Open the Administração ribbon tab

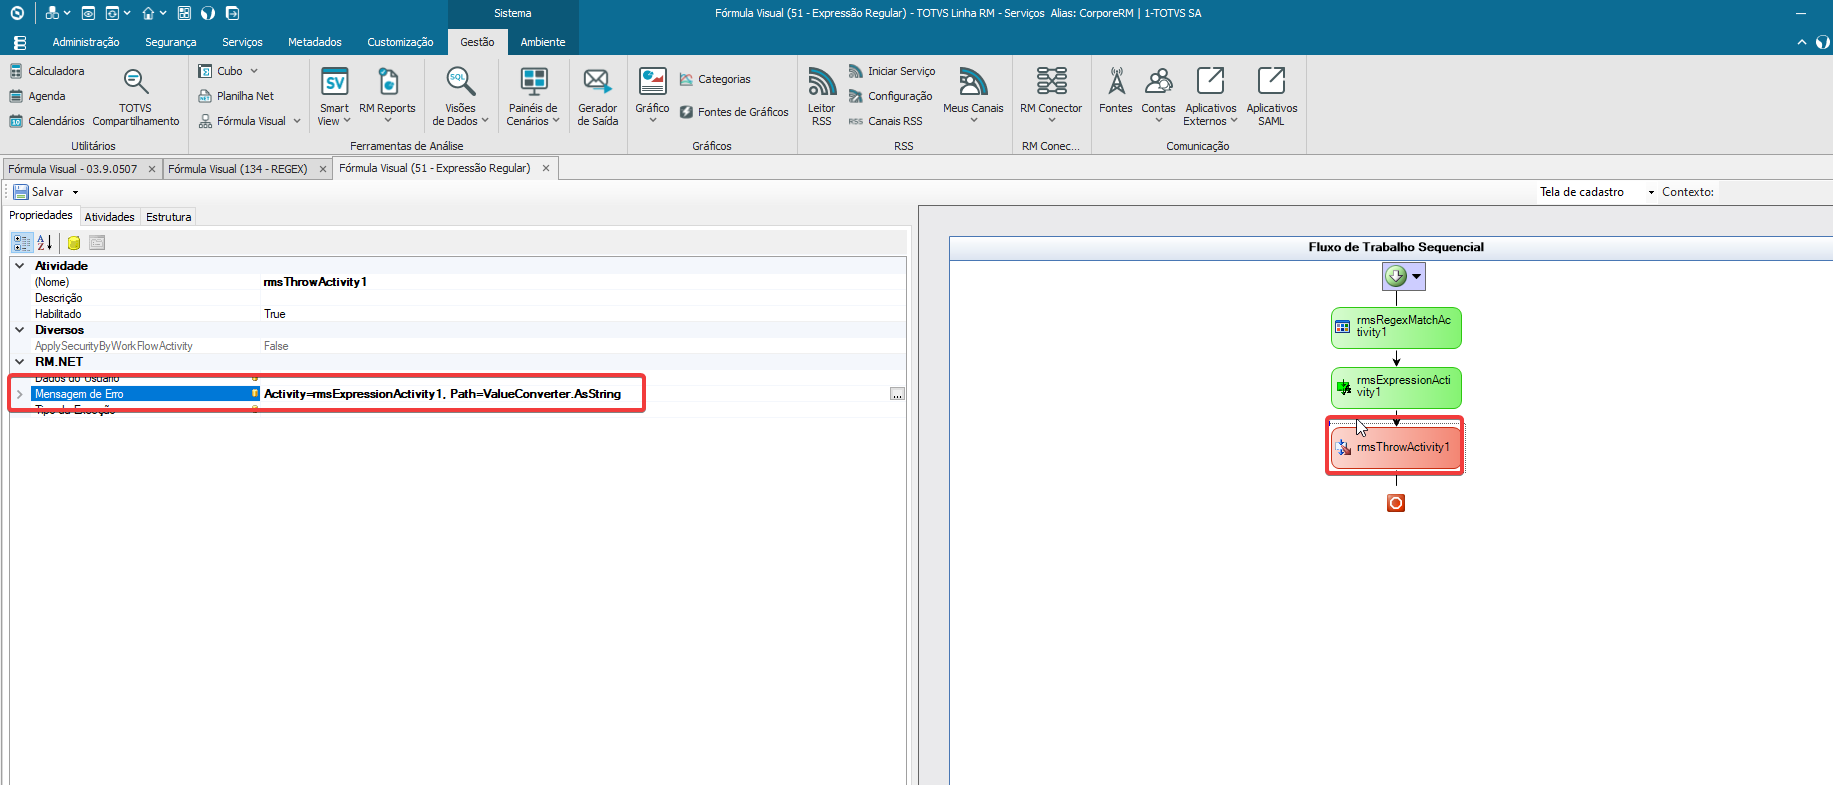pos(86,42)
